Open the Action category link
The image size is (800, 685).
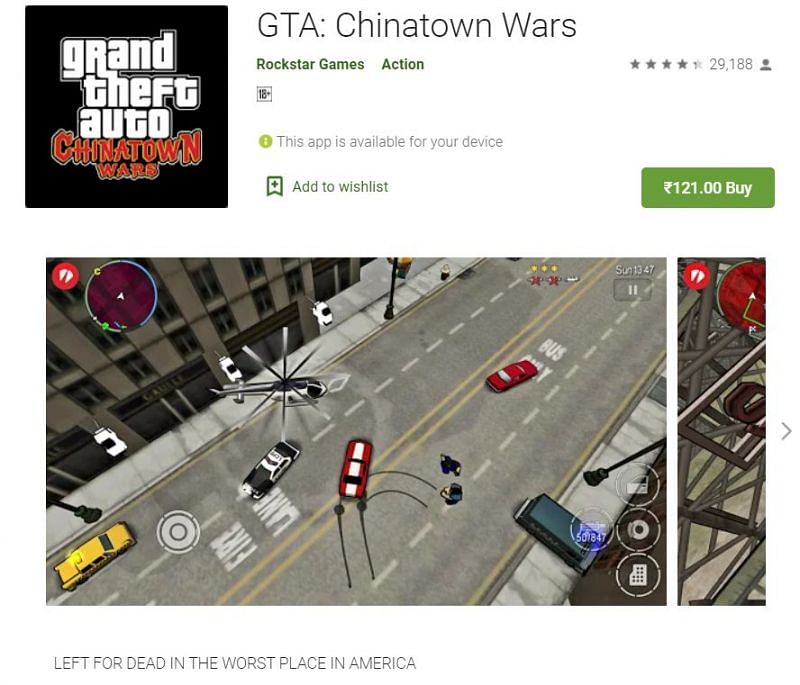tap(403, 64)
